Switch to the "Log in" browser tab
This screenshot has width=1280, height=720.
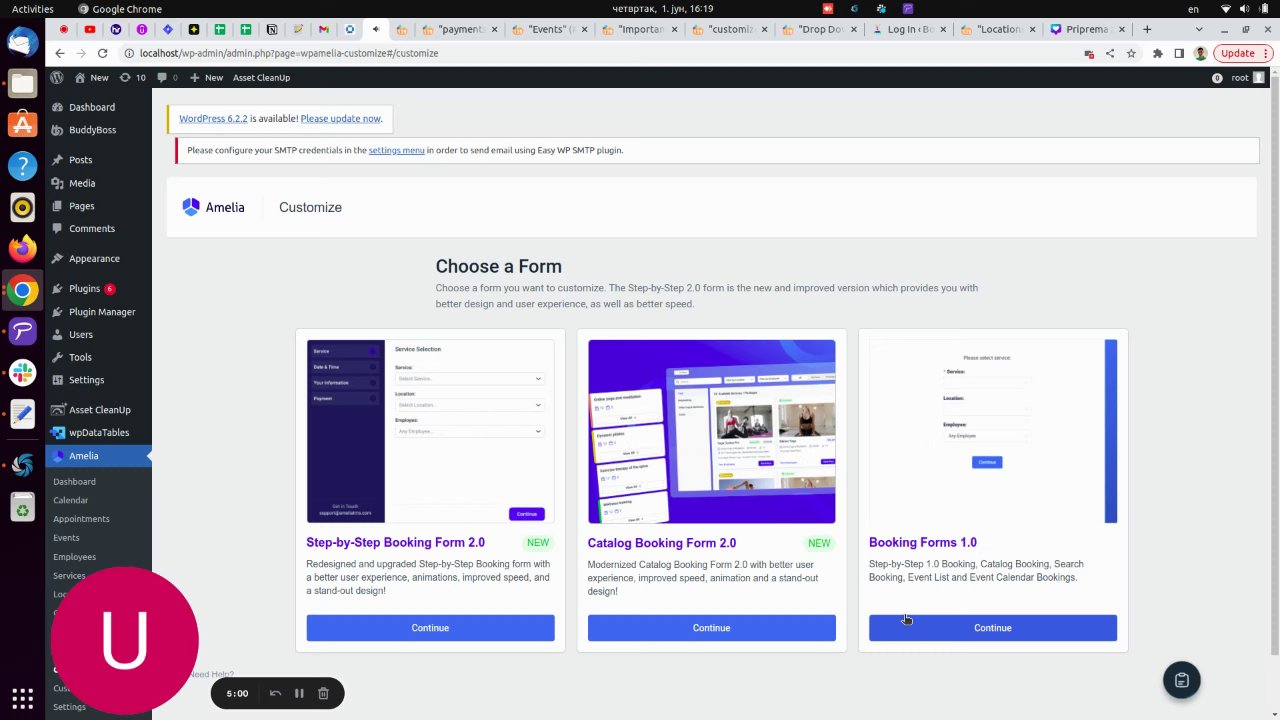pos(909,29)
